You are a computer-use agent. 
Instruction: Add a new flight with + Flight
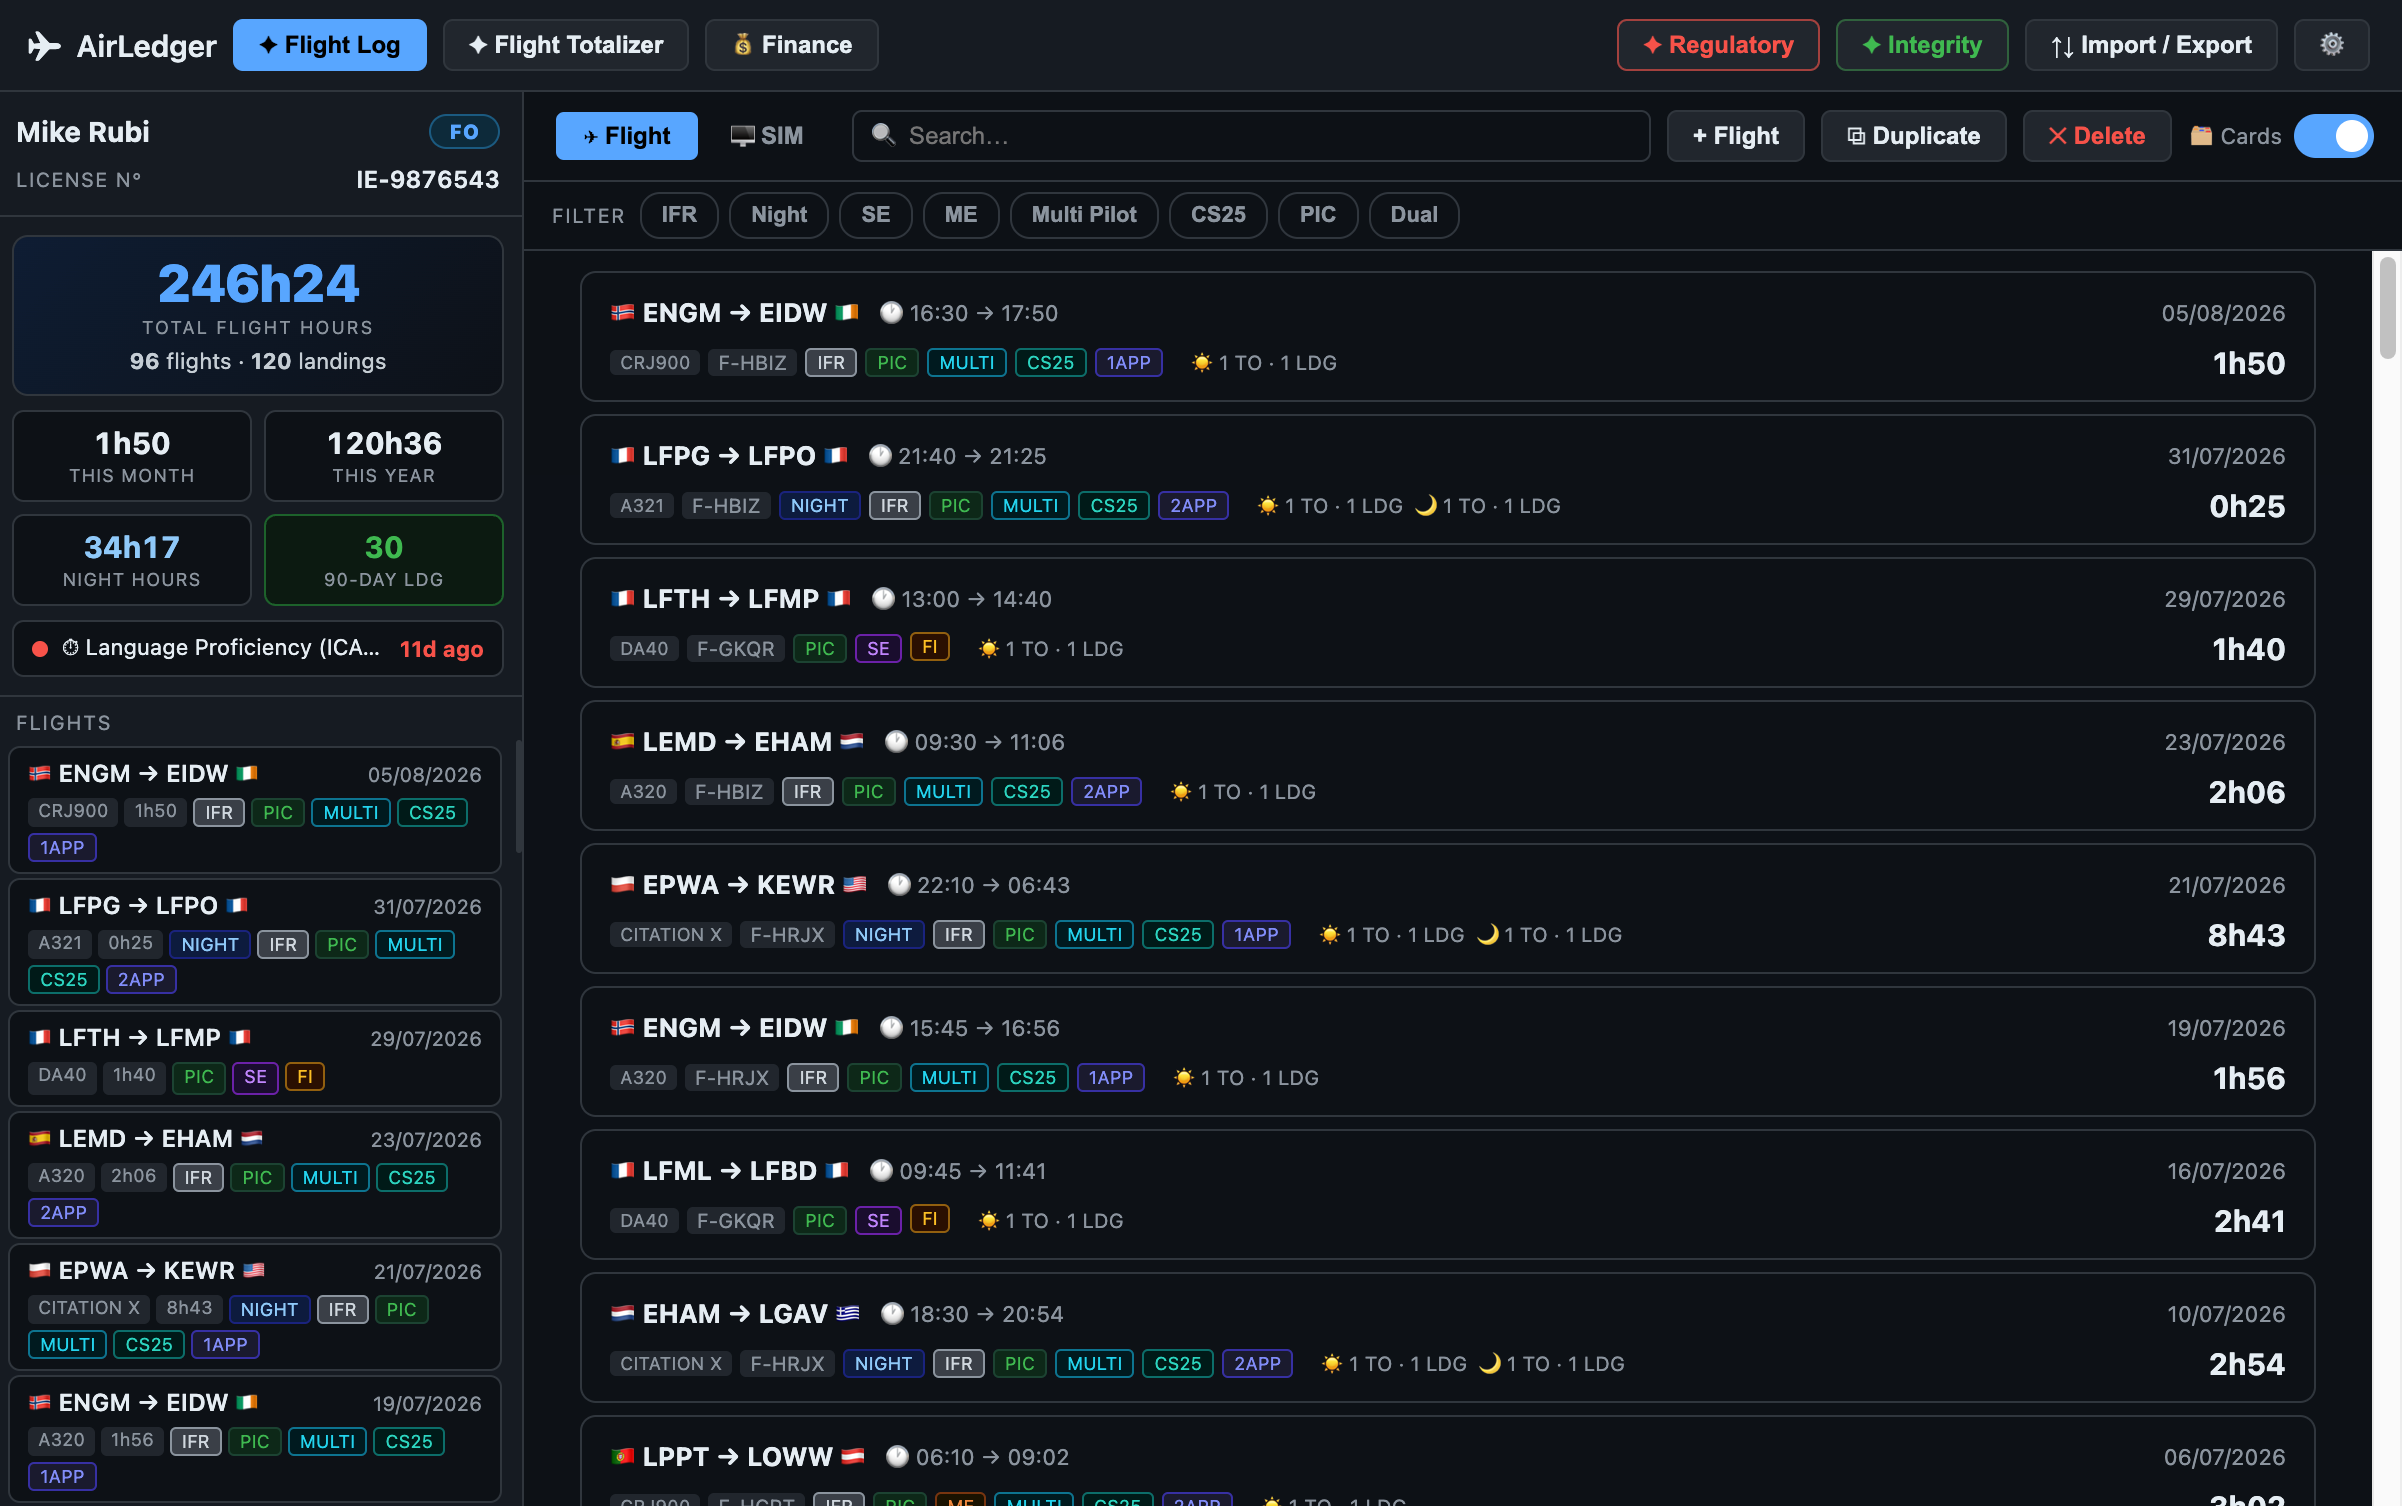tap(1736, 136)
